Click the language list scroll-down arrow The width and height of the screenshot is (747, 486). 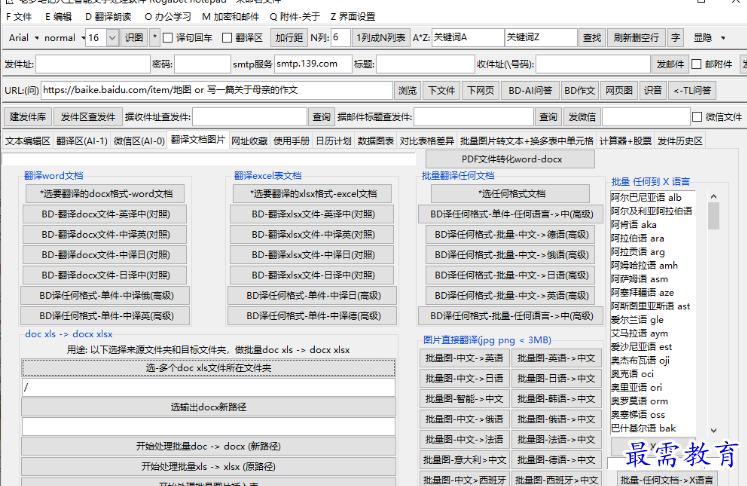pyautogui.click(x=713, y=430)
